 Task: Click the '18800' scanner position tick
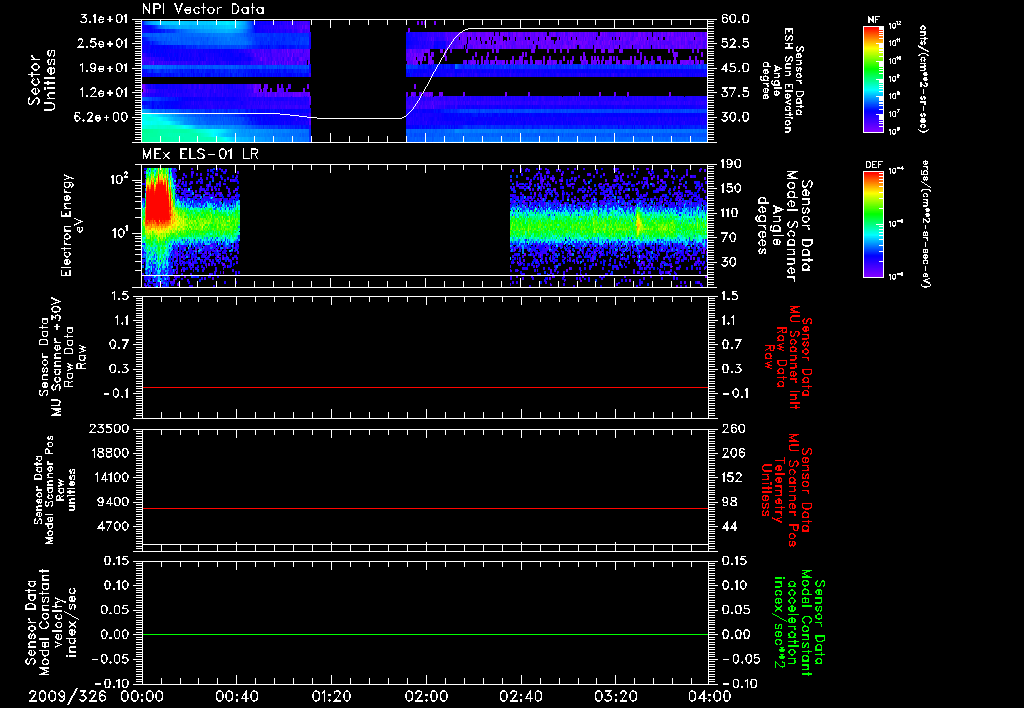[109, 453]
